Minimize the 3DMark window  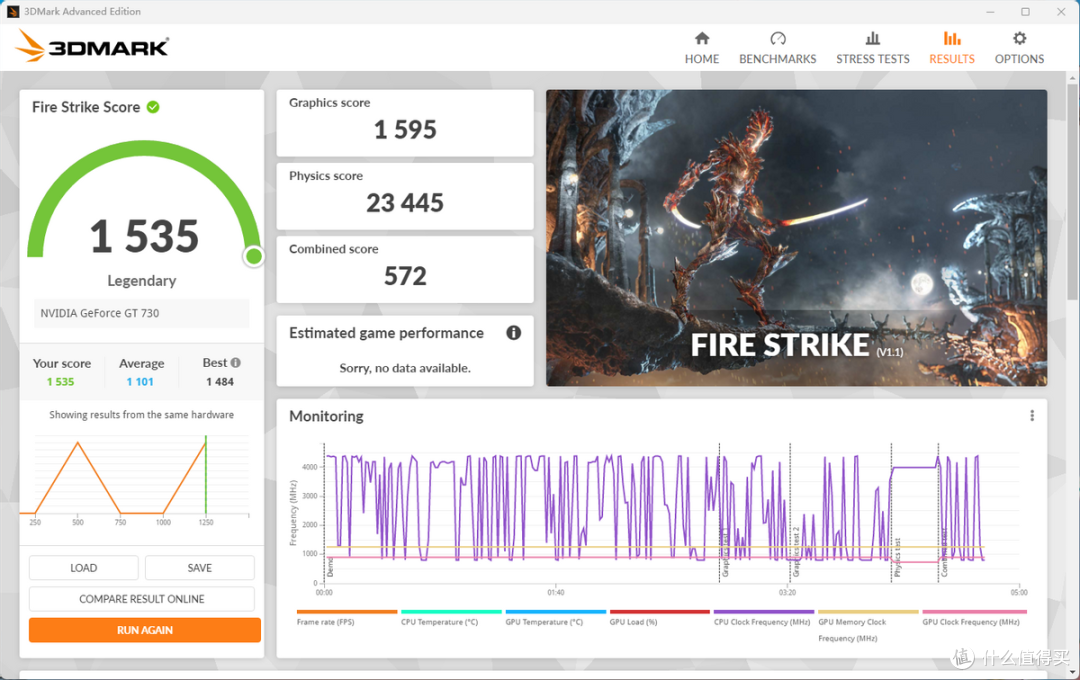point(990,12)
